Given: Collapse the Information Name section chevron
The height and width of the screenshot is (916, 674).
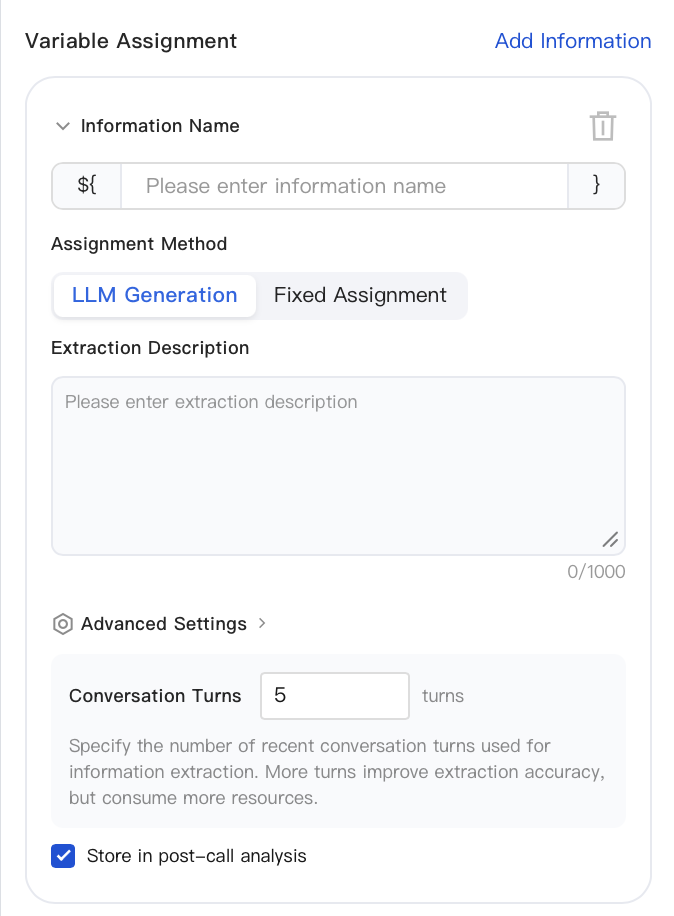Looking at the screenshot, I should tap(62, 126).
